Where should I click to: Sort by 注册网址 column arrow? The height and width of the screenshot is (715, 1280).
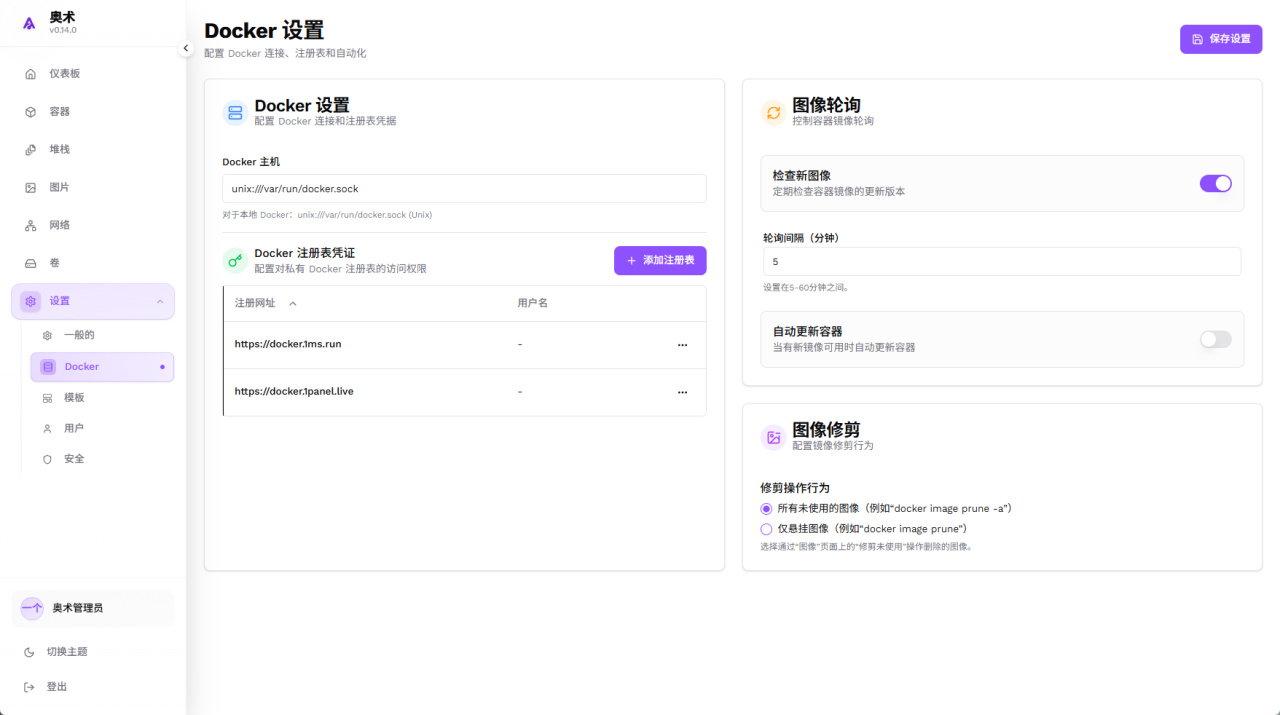(293, 303)
